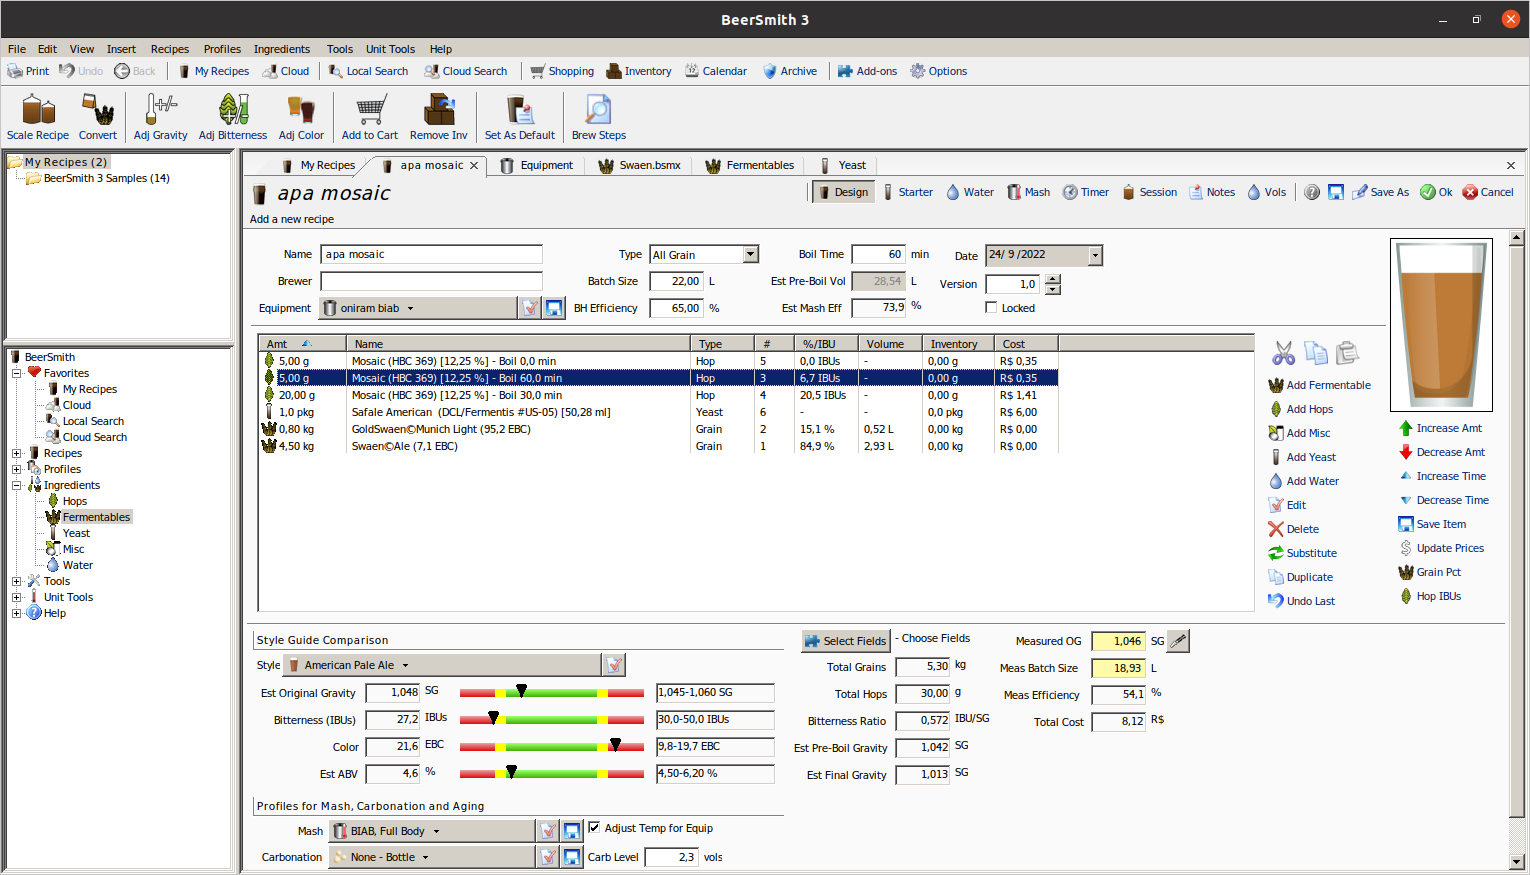Screen dimensions: 1530x875
Task: Click the beer glass color preview
Action: coord(1441,325)
